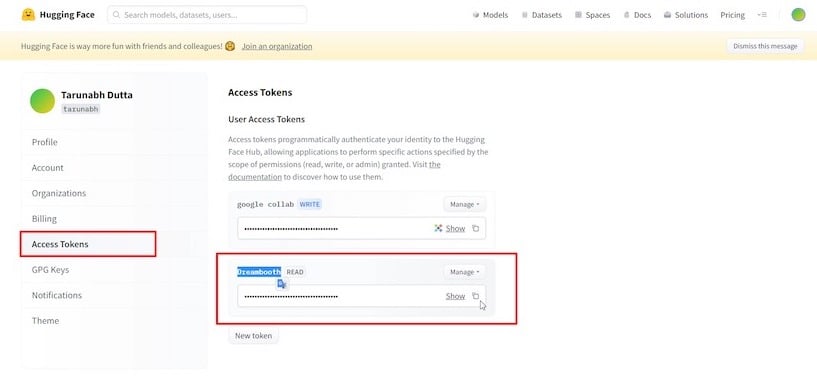The width and height of the screenshot is (817, 391).
Task: Open the more options menu icon
Action: tap(762, 15)
